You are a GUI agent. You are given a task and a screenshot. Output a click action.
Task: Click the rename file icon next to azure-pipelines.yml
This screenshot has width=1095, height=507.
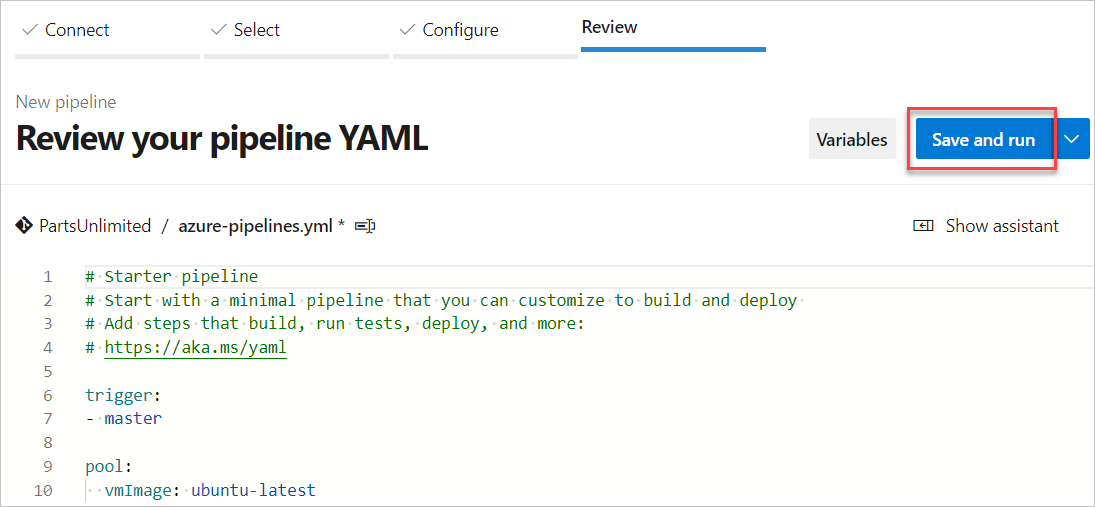click(x=365, y=226)
